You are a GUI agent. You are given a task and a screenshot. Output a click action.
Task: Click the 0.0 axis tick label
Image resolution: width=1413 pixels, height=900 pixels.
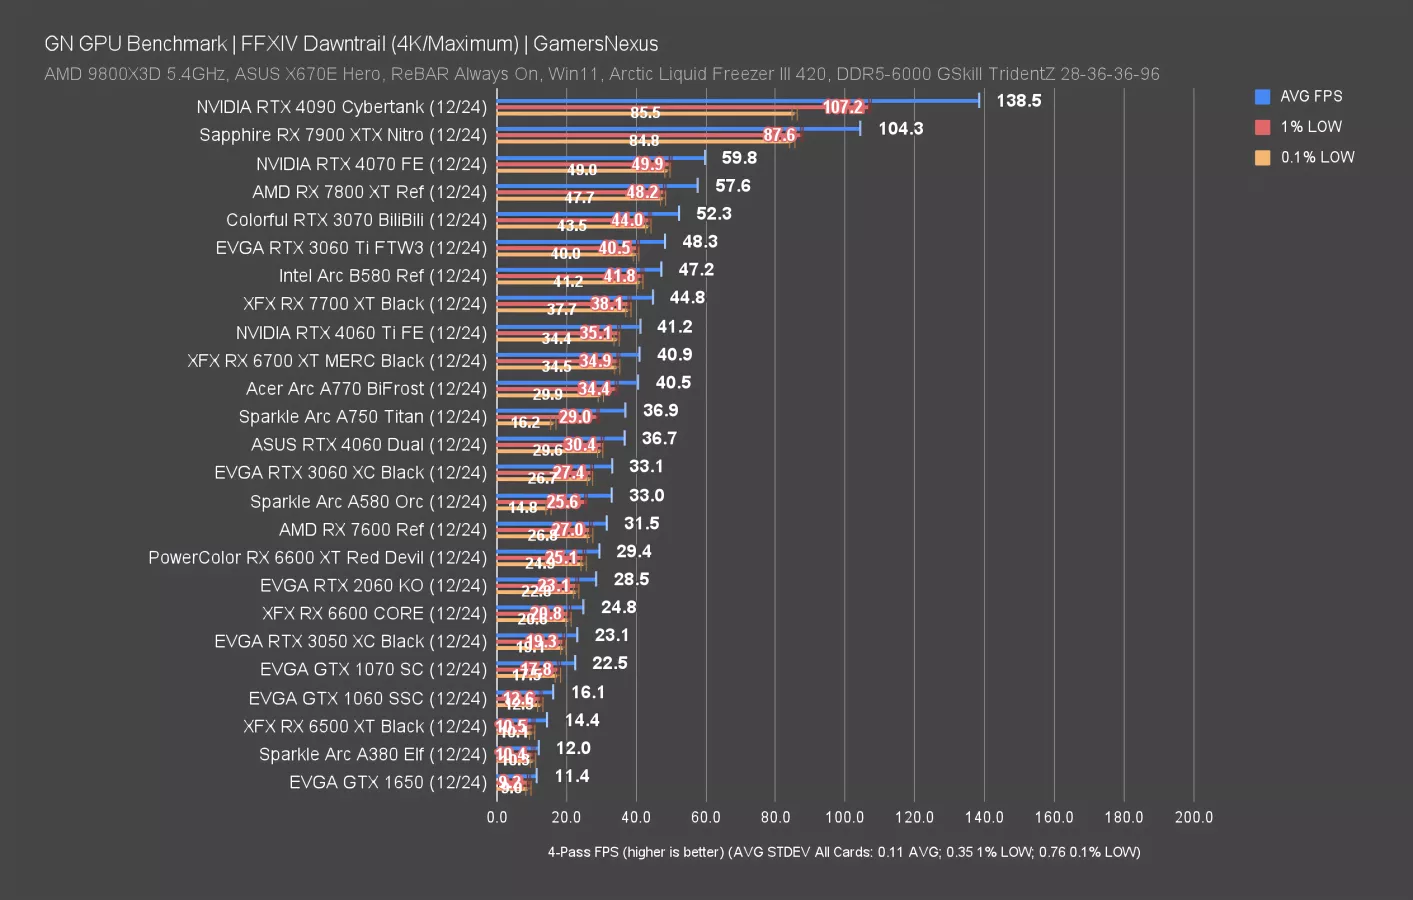click(497, 817)
